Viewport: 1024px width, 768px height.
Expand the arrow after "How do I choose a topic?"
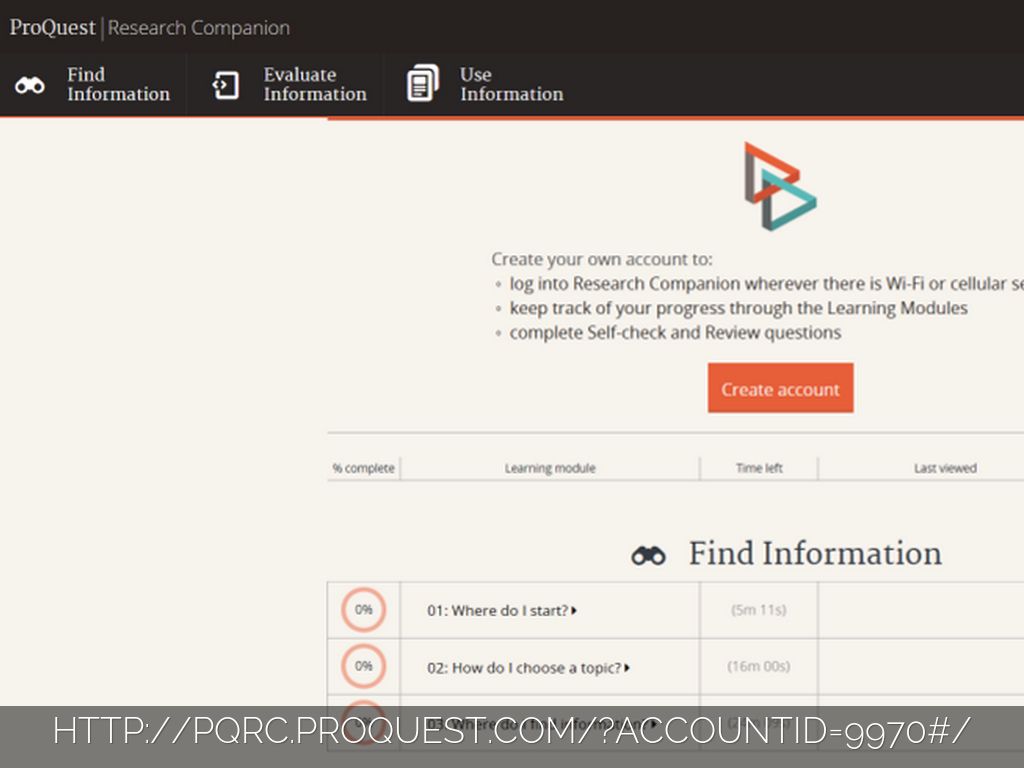(627, 668)
